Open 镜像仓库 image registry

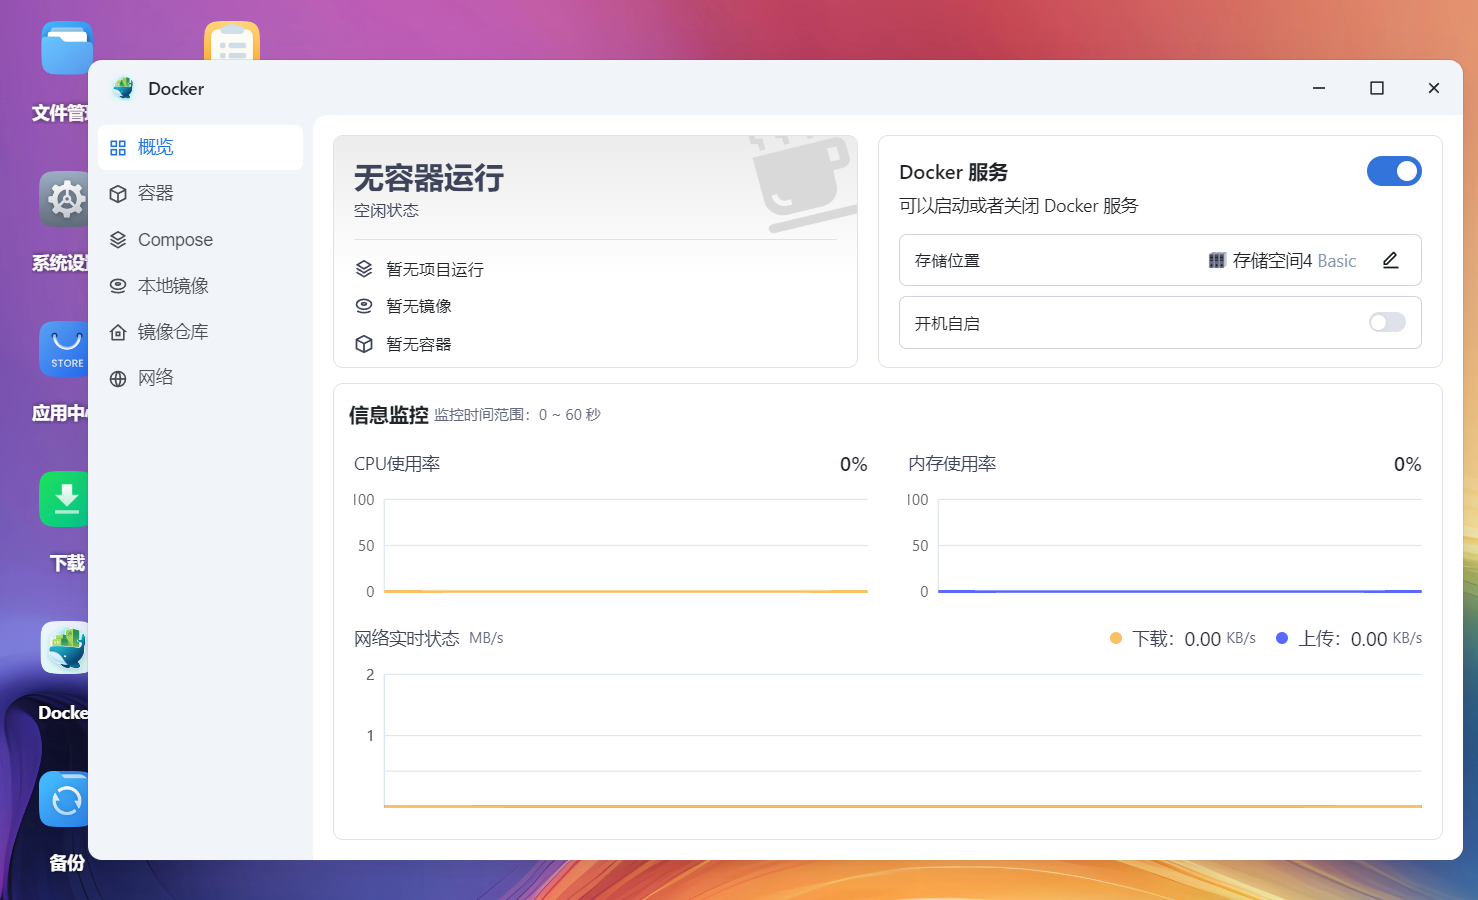200,332
